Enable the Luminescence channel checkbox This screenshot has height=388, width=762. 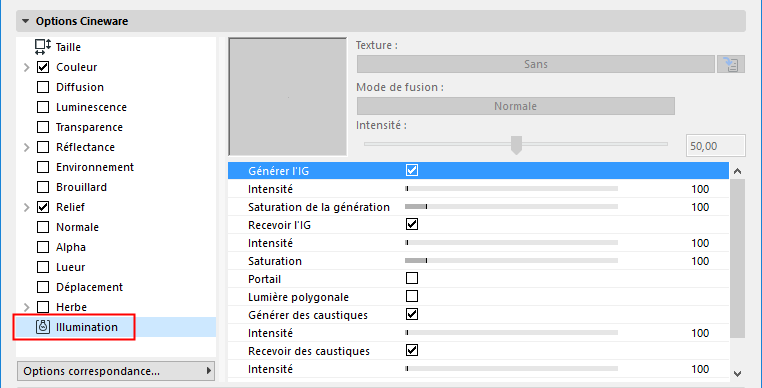coord(43,107)
